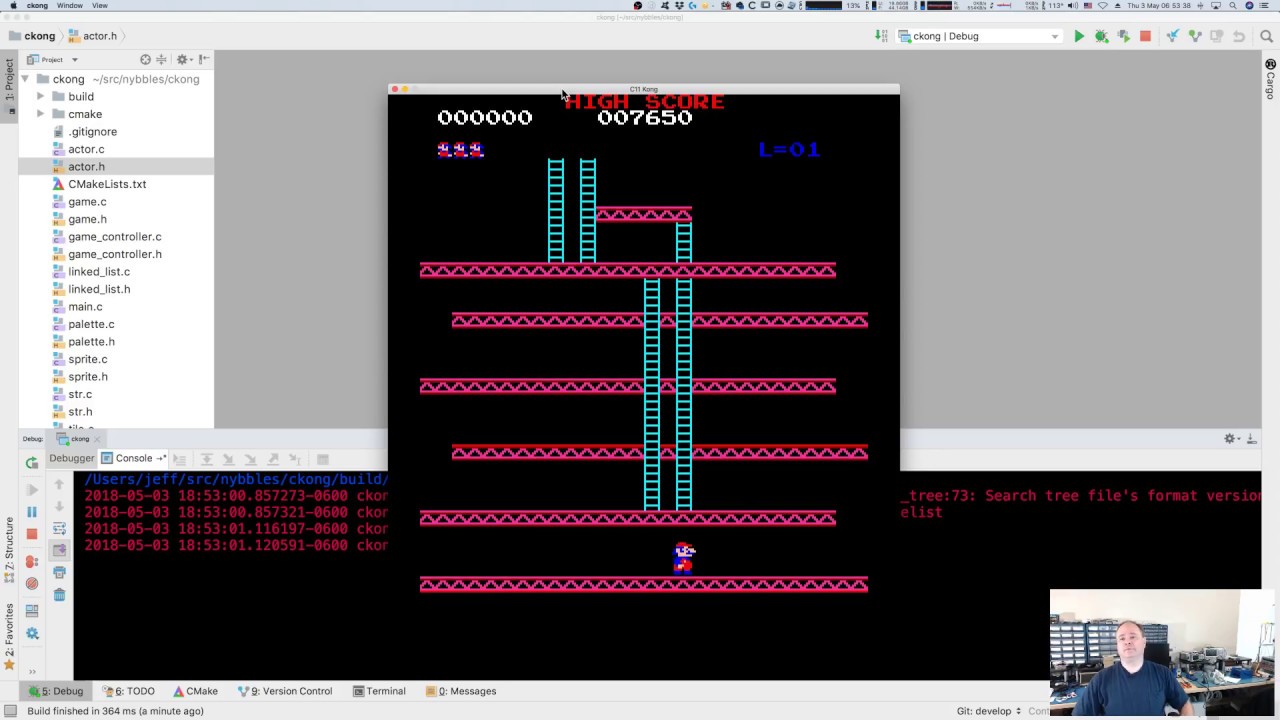The width and height of the screenshot is (1280, 720).
Task: Select game_controller.c in the project tree
Action: coord(115,237)
